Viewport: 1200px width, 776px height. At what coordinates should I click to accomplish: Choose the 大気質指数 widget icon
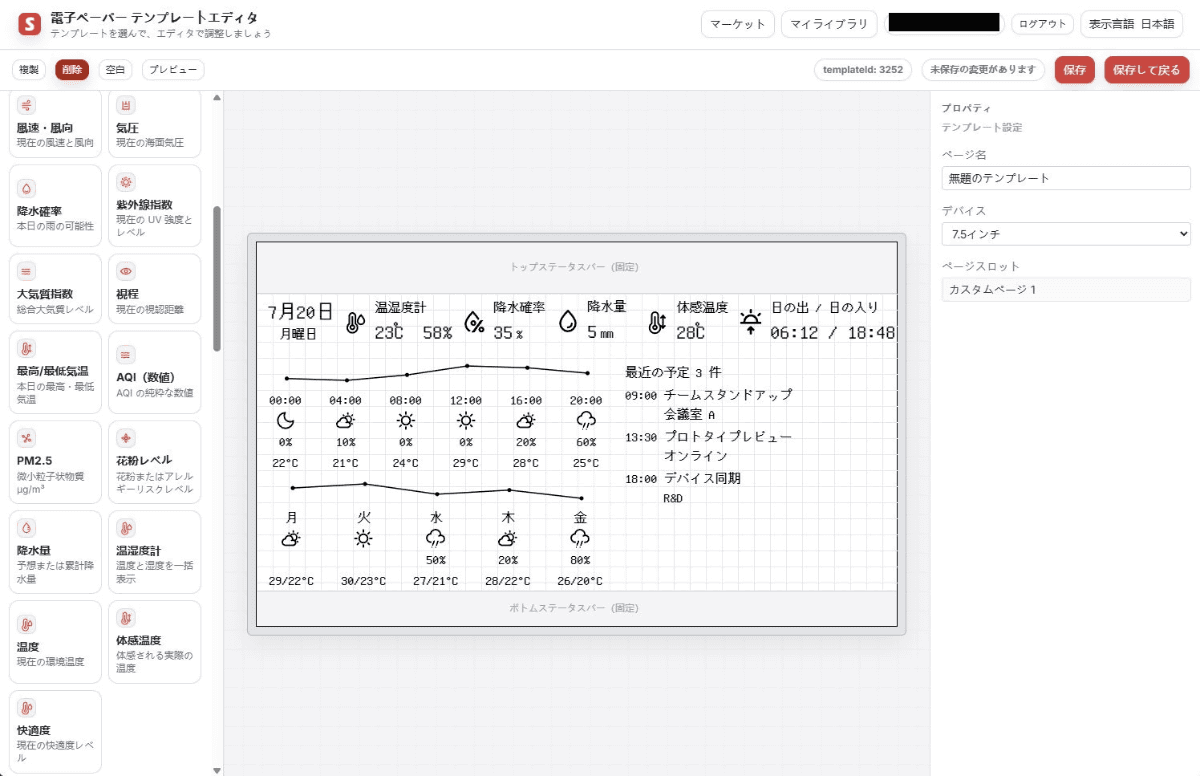tap(27, 271)
